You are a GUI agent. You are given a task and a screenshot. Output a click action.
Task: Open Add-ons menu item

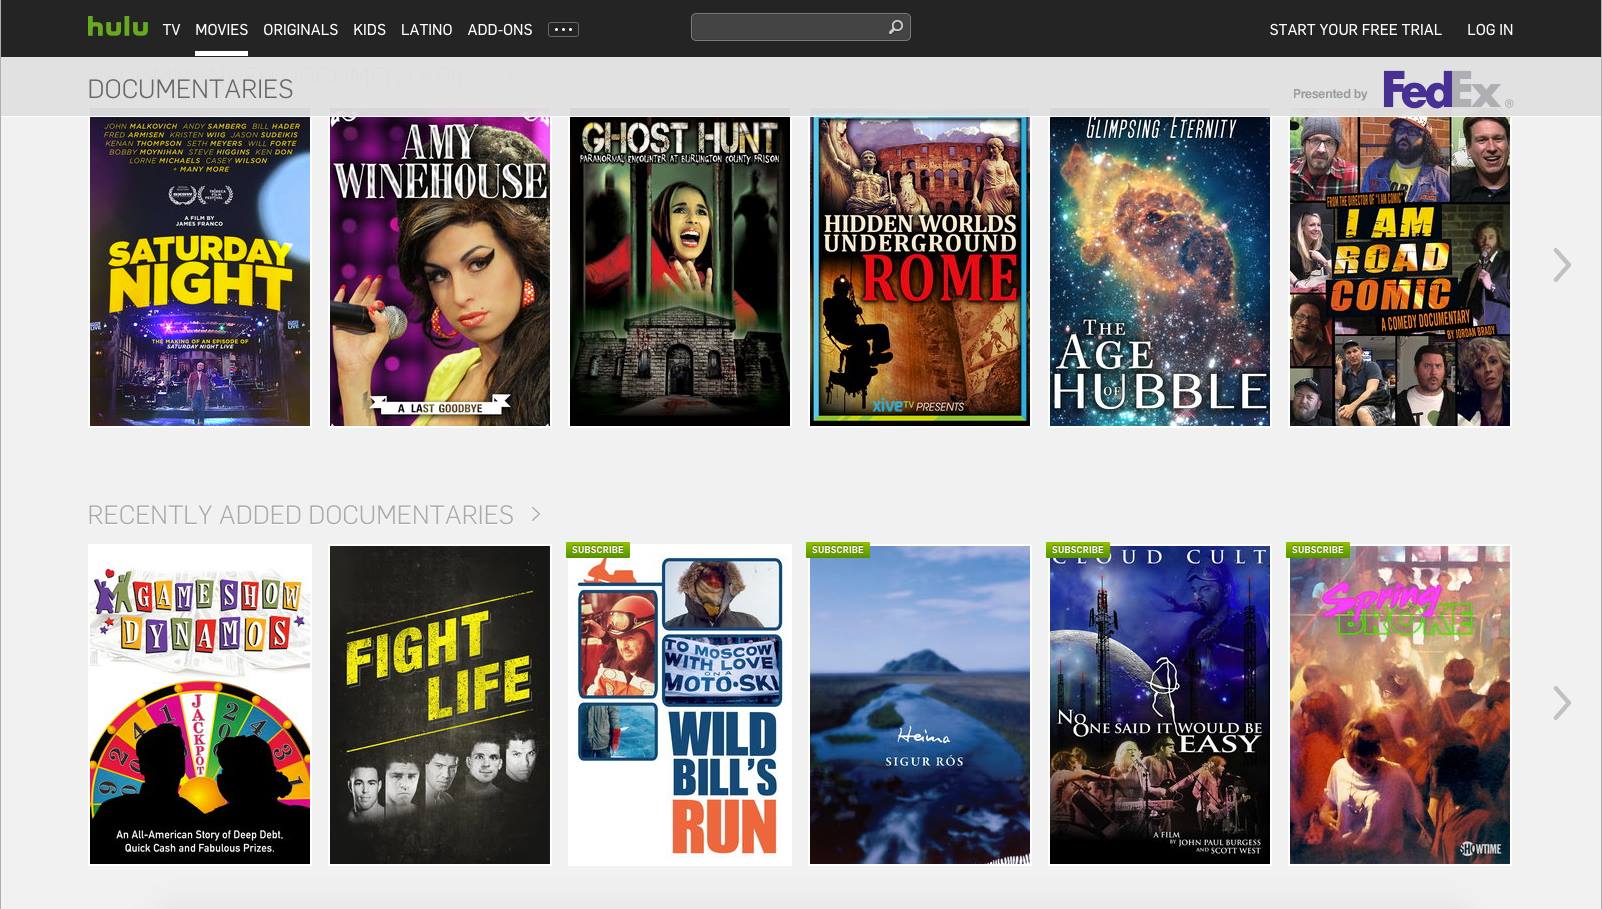pos(500,30)
